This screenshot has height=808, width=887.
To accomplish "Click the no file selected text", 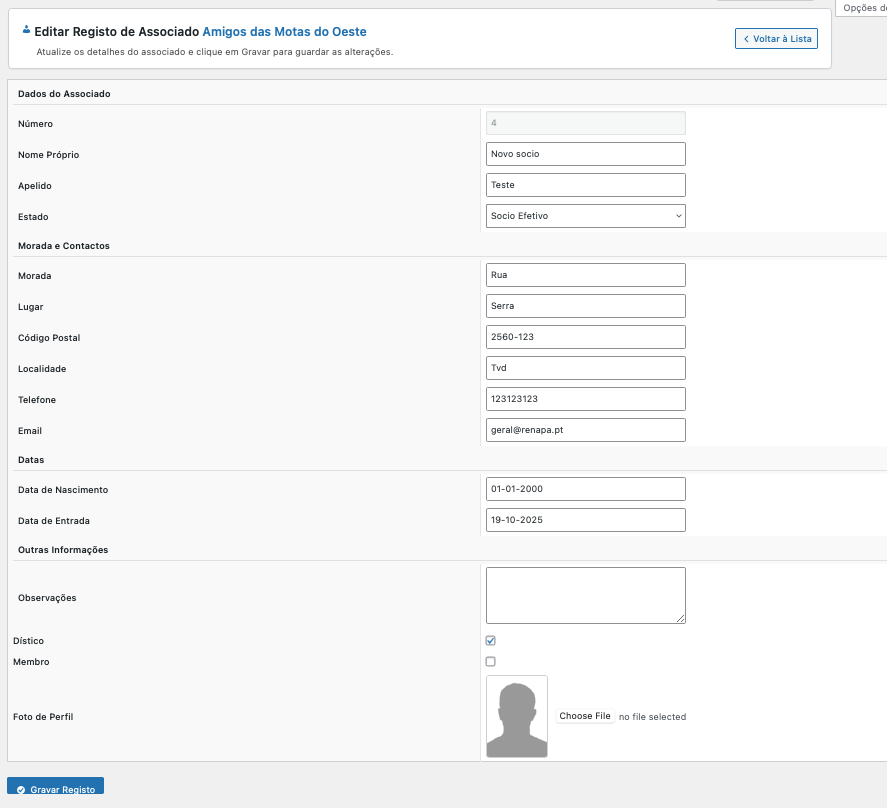I will click(x=652, y=717).
